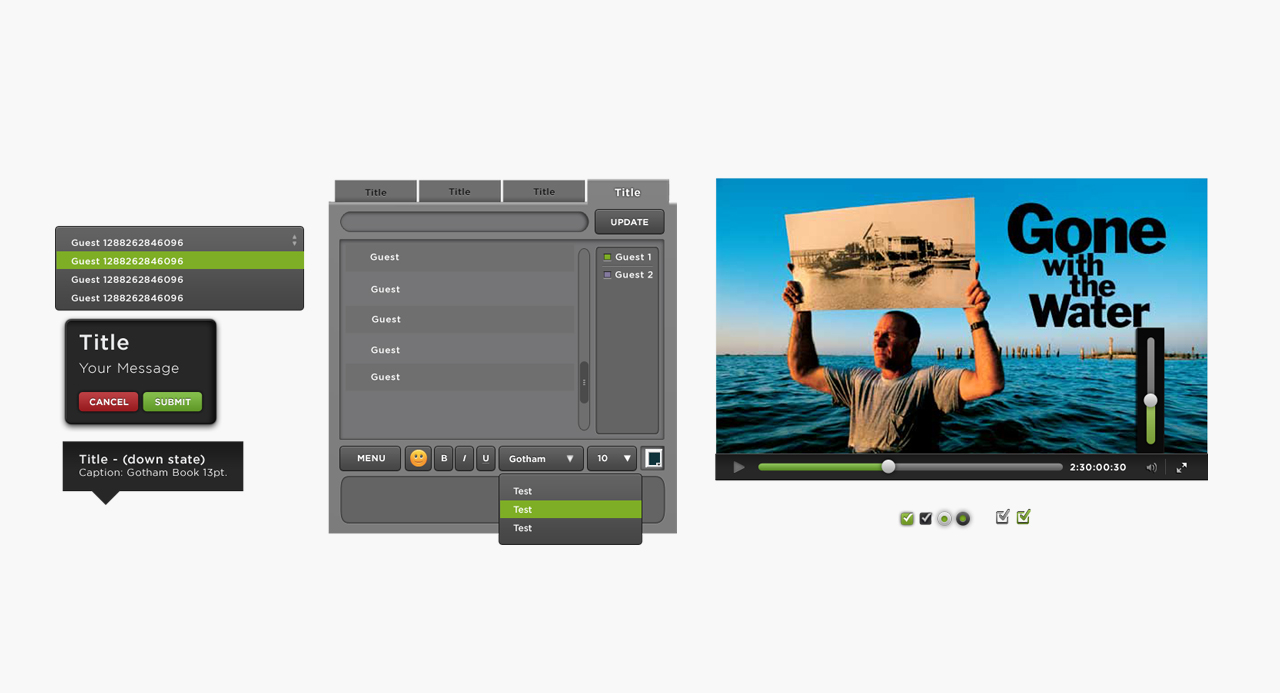Toggle the dark black checked checkbox
The image size is (1280, 693).
click(x=926, y=518)
